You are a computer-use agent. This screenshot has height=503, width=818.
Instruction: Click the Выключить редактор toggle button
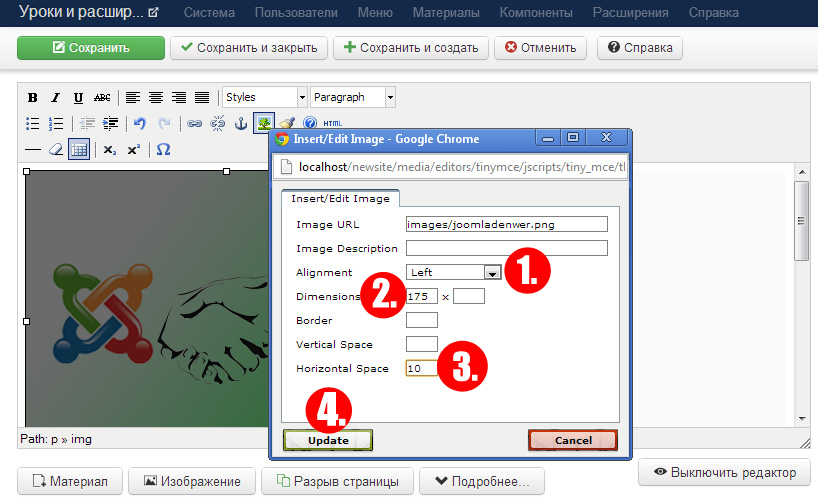[724, 473]
